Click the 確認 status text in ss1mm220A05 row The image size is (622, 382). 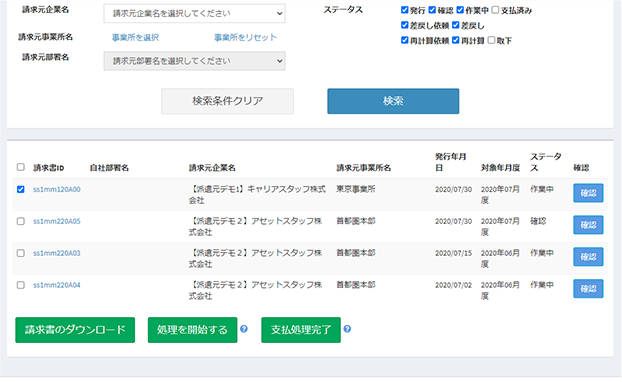click(x=538, y=221)
